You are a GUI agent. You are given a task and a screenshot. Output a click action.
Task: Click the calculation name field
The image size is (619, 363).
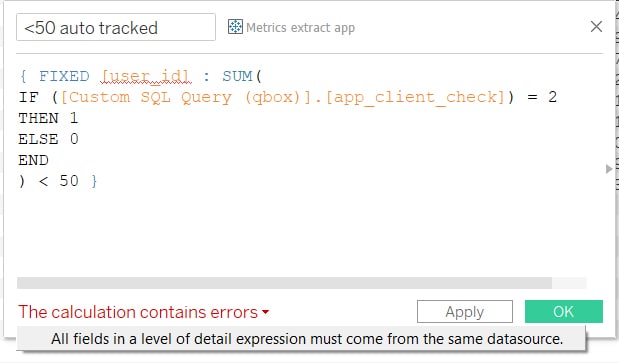tap(116, 27)
